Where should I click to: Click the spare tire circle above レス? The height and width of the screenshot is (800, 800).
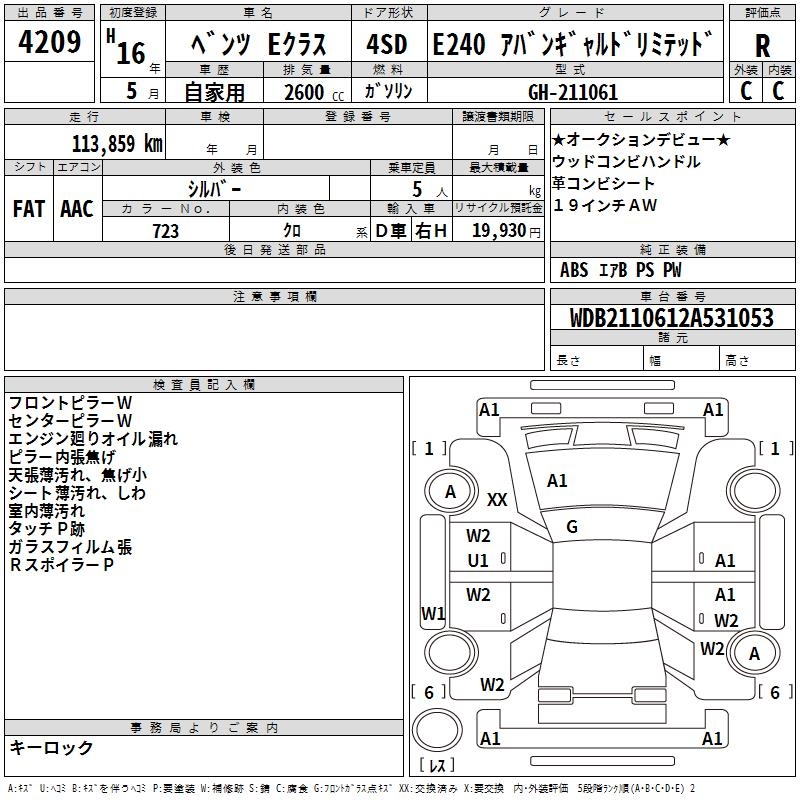437,730
